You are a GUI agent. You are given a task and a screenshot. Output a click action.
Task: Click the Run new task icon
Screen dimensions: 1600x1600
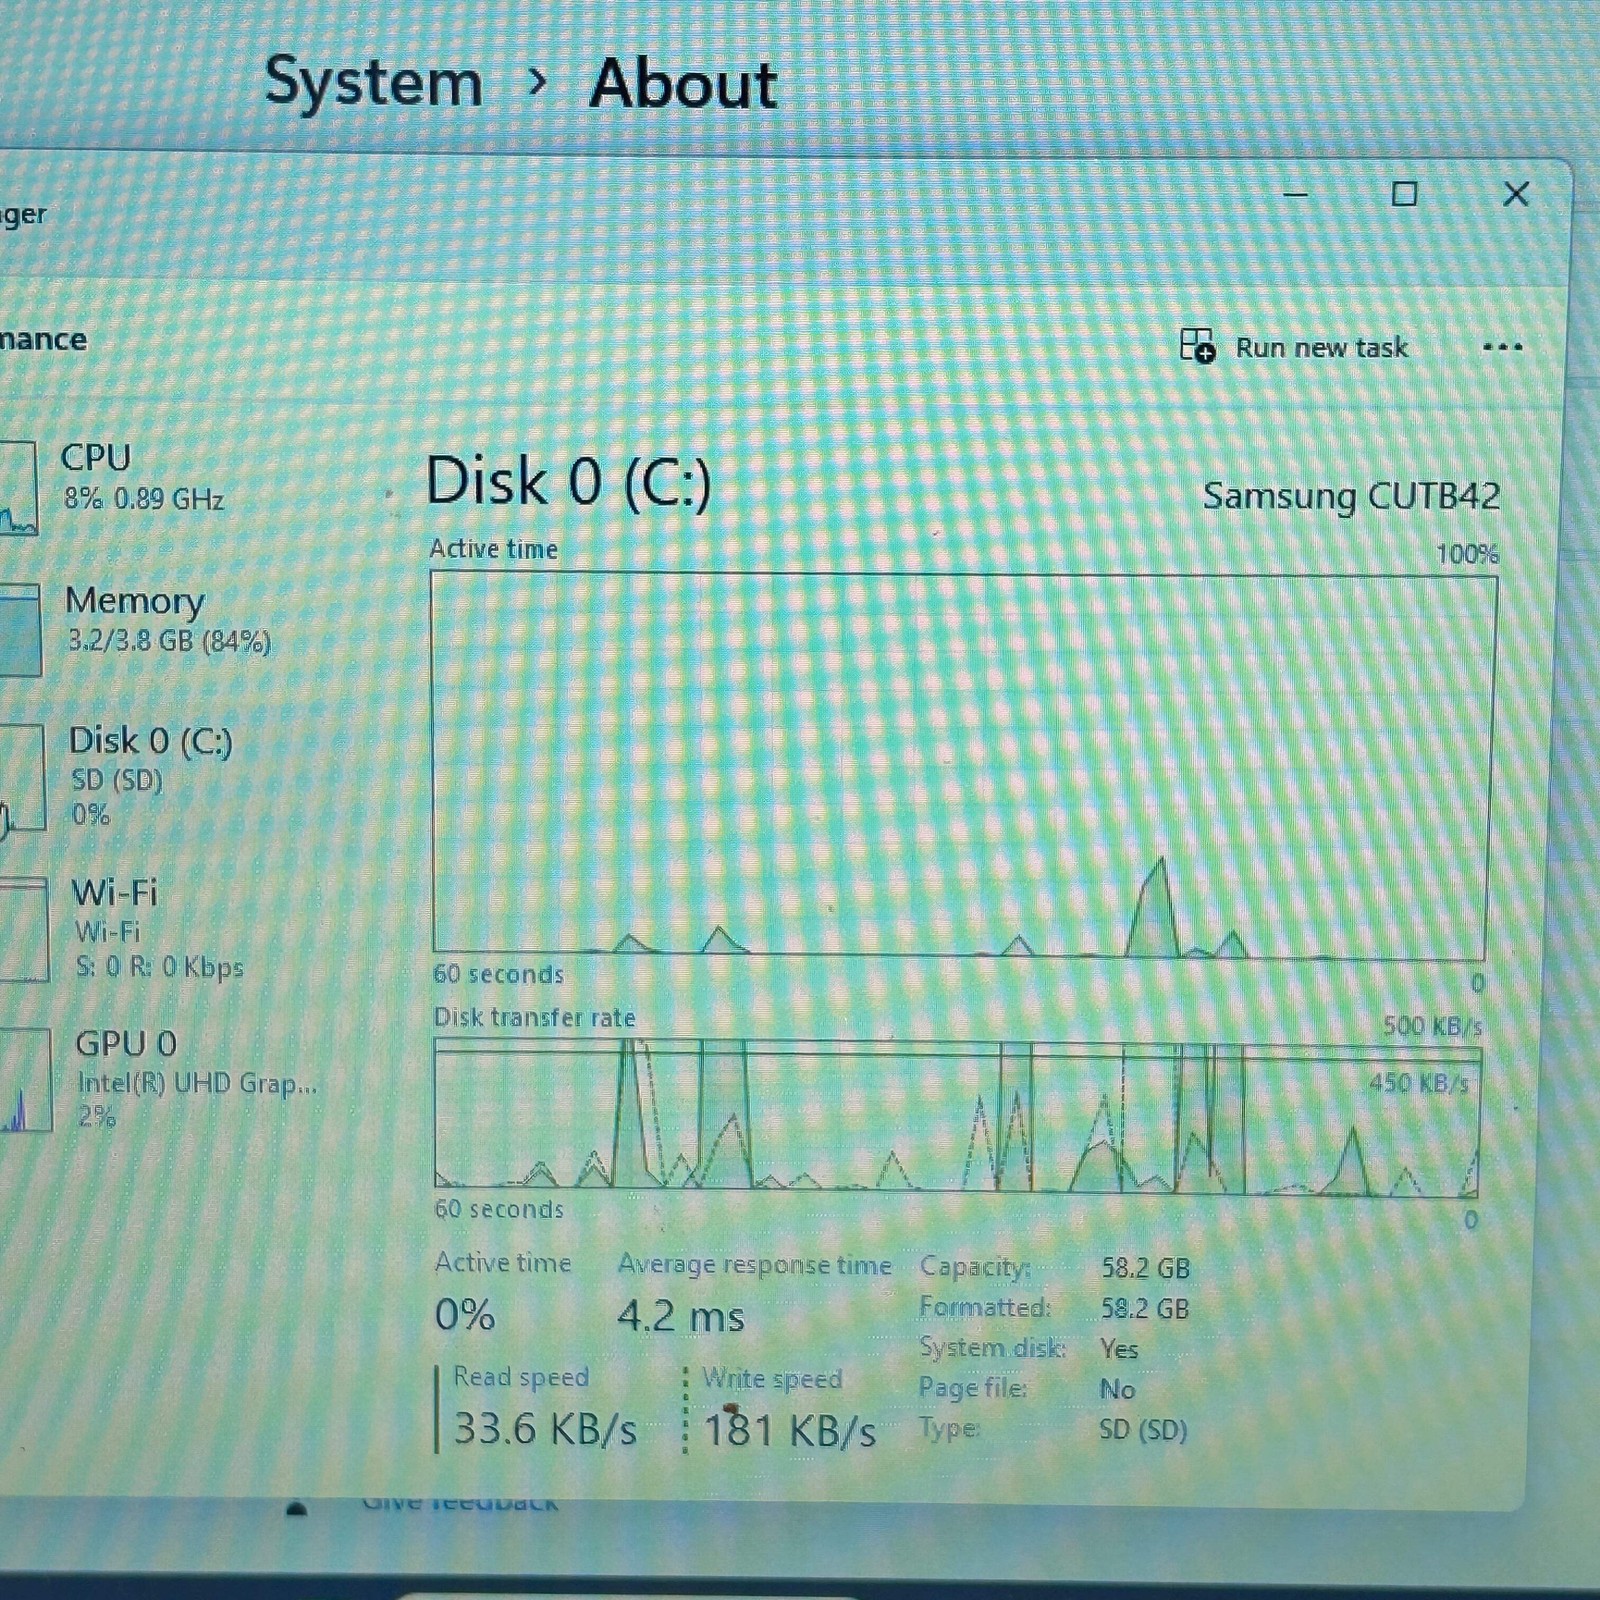tap(1197, 346)
